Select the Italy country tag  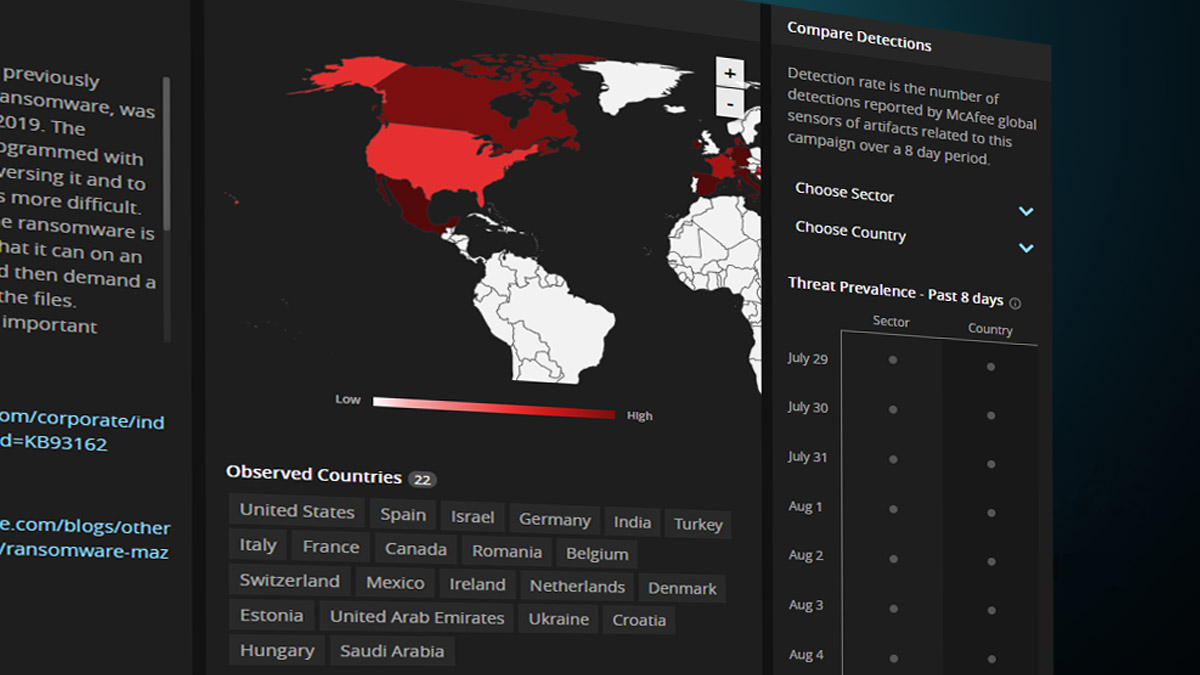(258, 545)
